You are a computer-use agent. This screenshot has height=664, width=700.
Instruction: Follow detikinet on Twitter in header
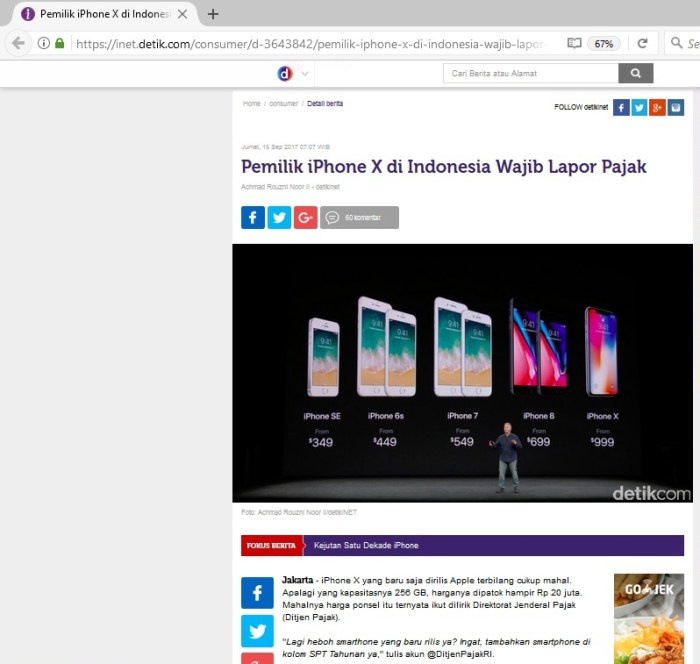639,107
